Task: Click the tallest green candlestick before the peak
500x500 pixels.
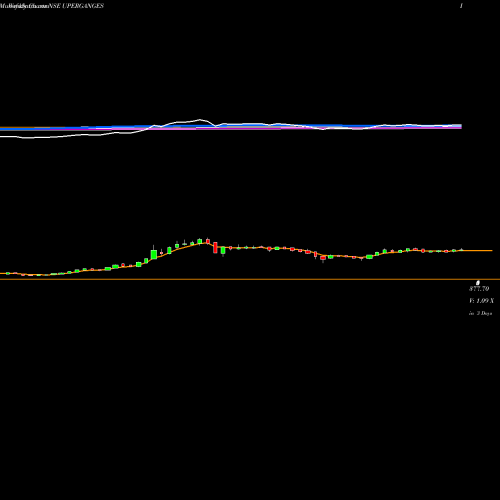Action: tap(154, 253)
